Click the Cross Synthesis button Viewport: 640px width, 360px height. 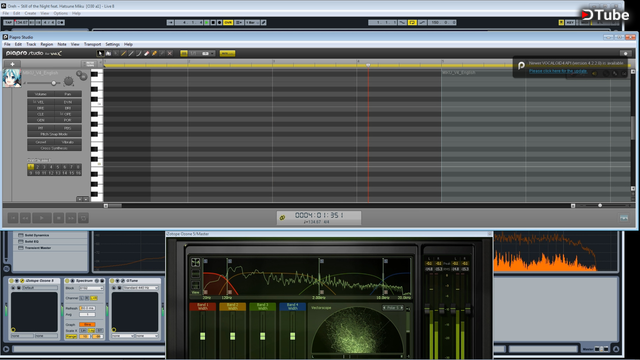pos(54,148)
